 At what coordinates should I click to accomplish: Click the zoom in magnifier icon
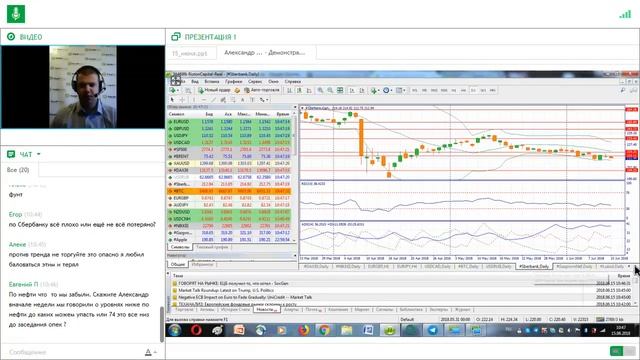(x=320, y=90)
